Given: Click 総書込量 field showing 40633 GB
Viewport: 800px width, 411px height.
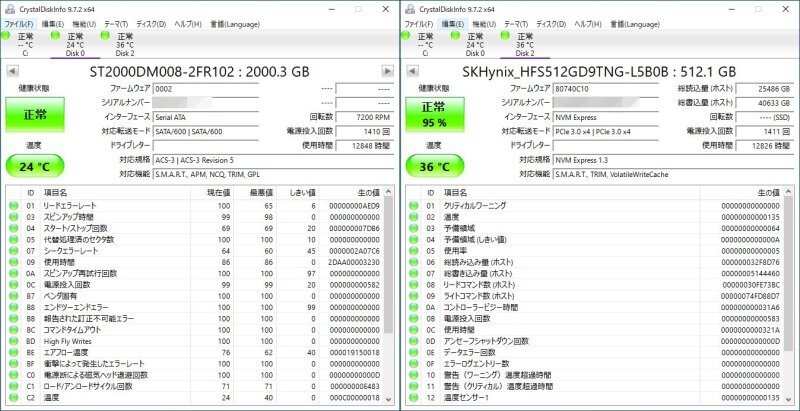Looking at the screenshot, I should [x=764, y=103].
